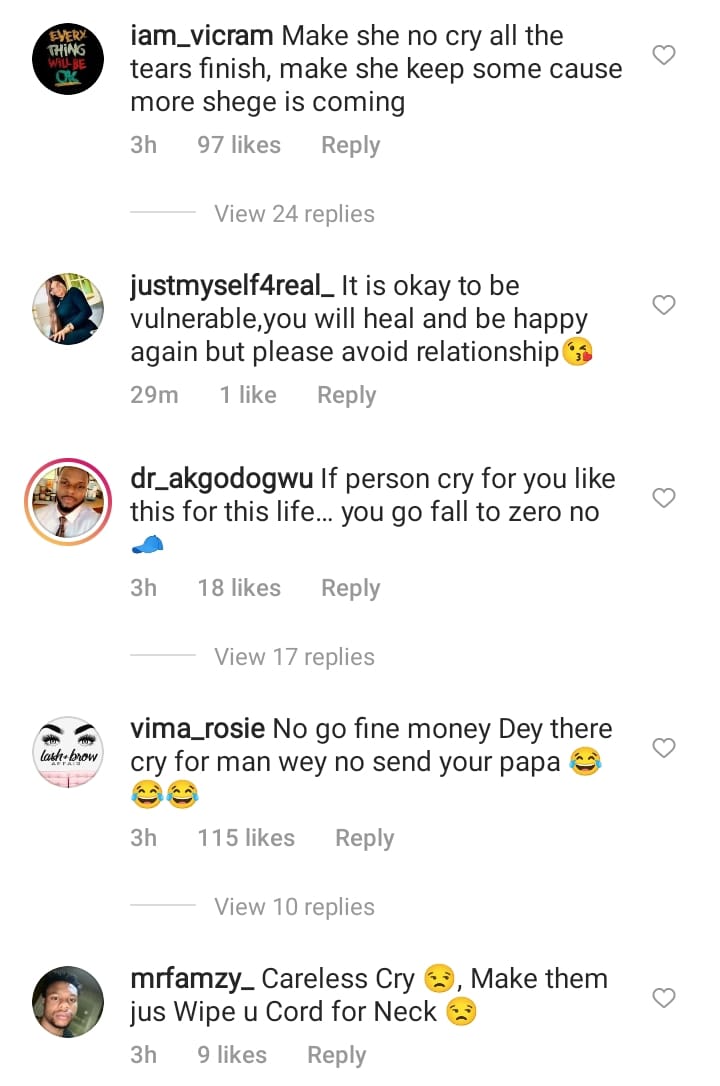Reply to justmyself4real_'s comment

click(346, 395)
